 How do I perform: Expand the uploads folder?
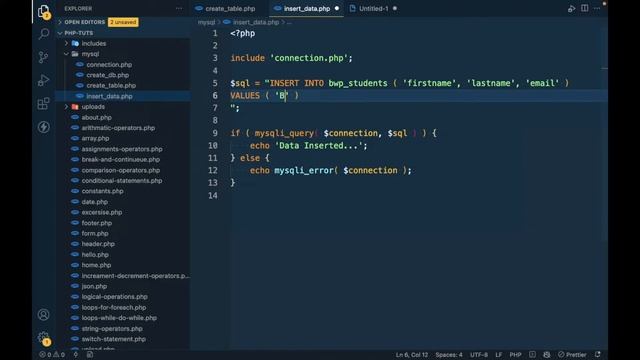point(93,107)
